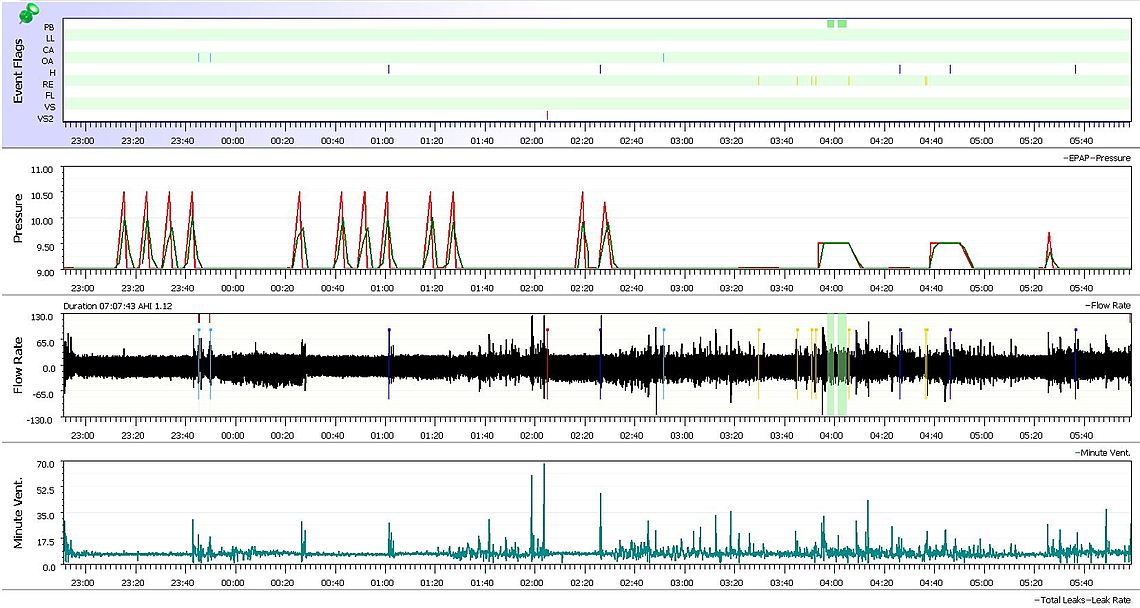Screen dimensions: 1140x608
Task: Click the Event Flags vertical graph title
Action: point(20,71)
